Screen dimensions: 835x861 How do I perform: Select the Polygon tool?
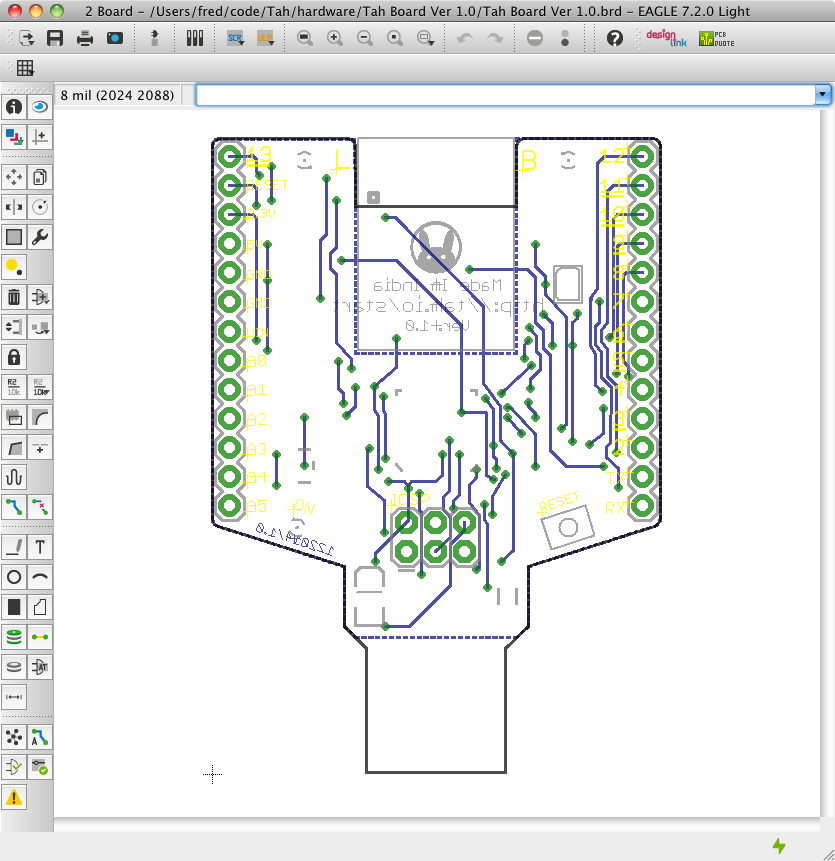[x=41, y=607]
